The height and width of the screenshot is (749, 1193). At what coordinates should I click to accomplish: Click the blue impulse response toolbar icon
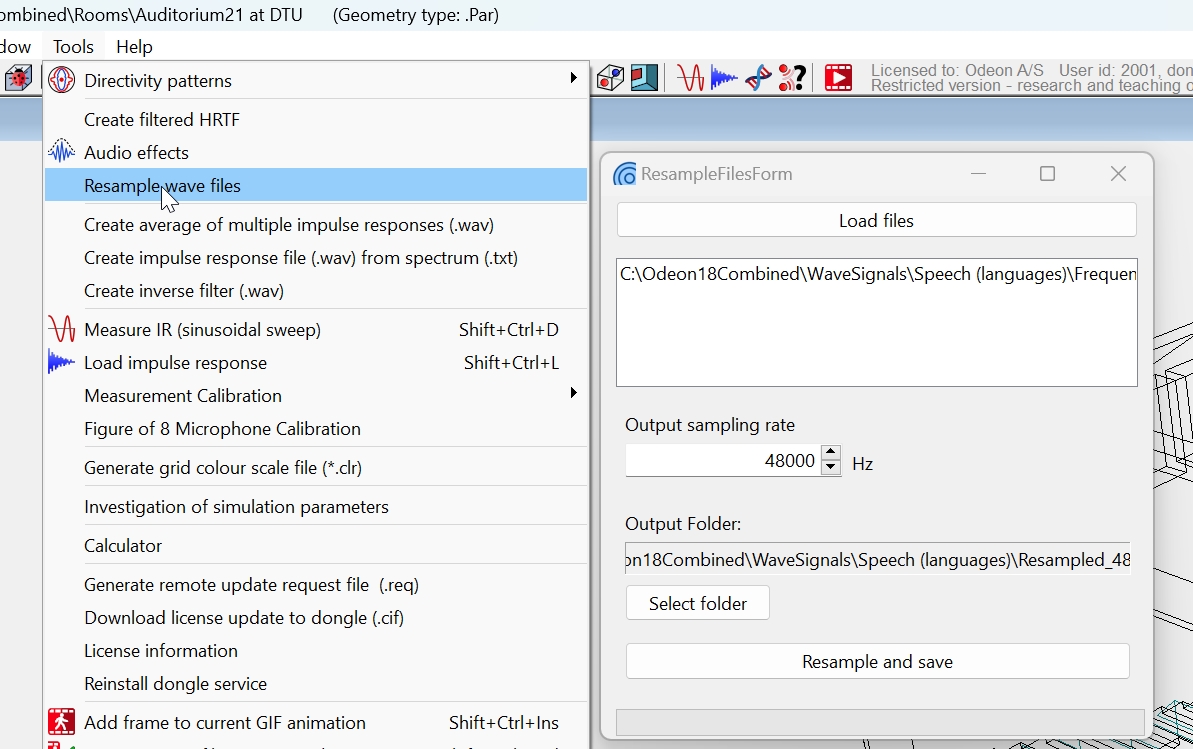[x=724, y=78]
